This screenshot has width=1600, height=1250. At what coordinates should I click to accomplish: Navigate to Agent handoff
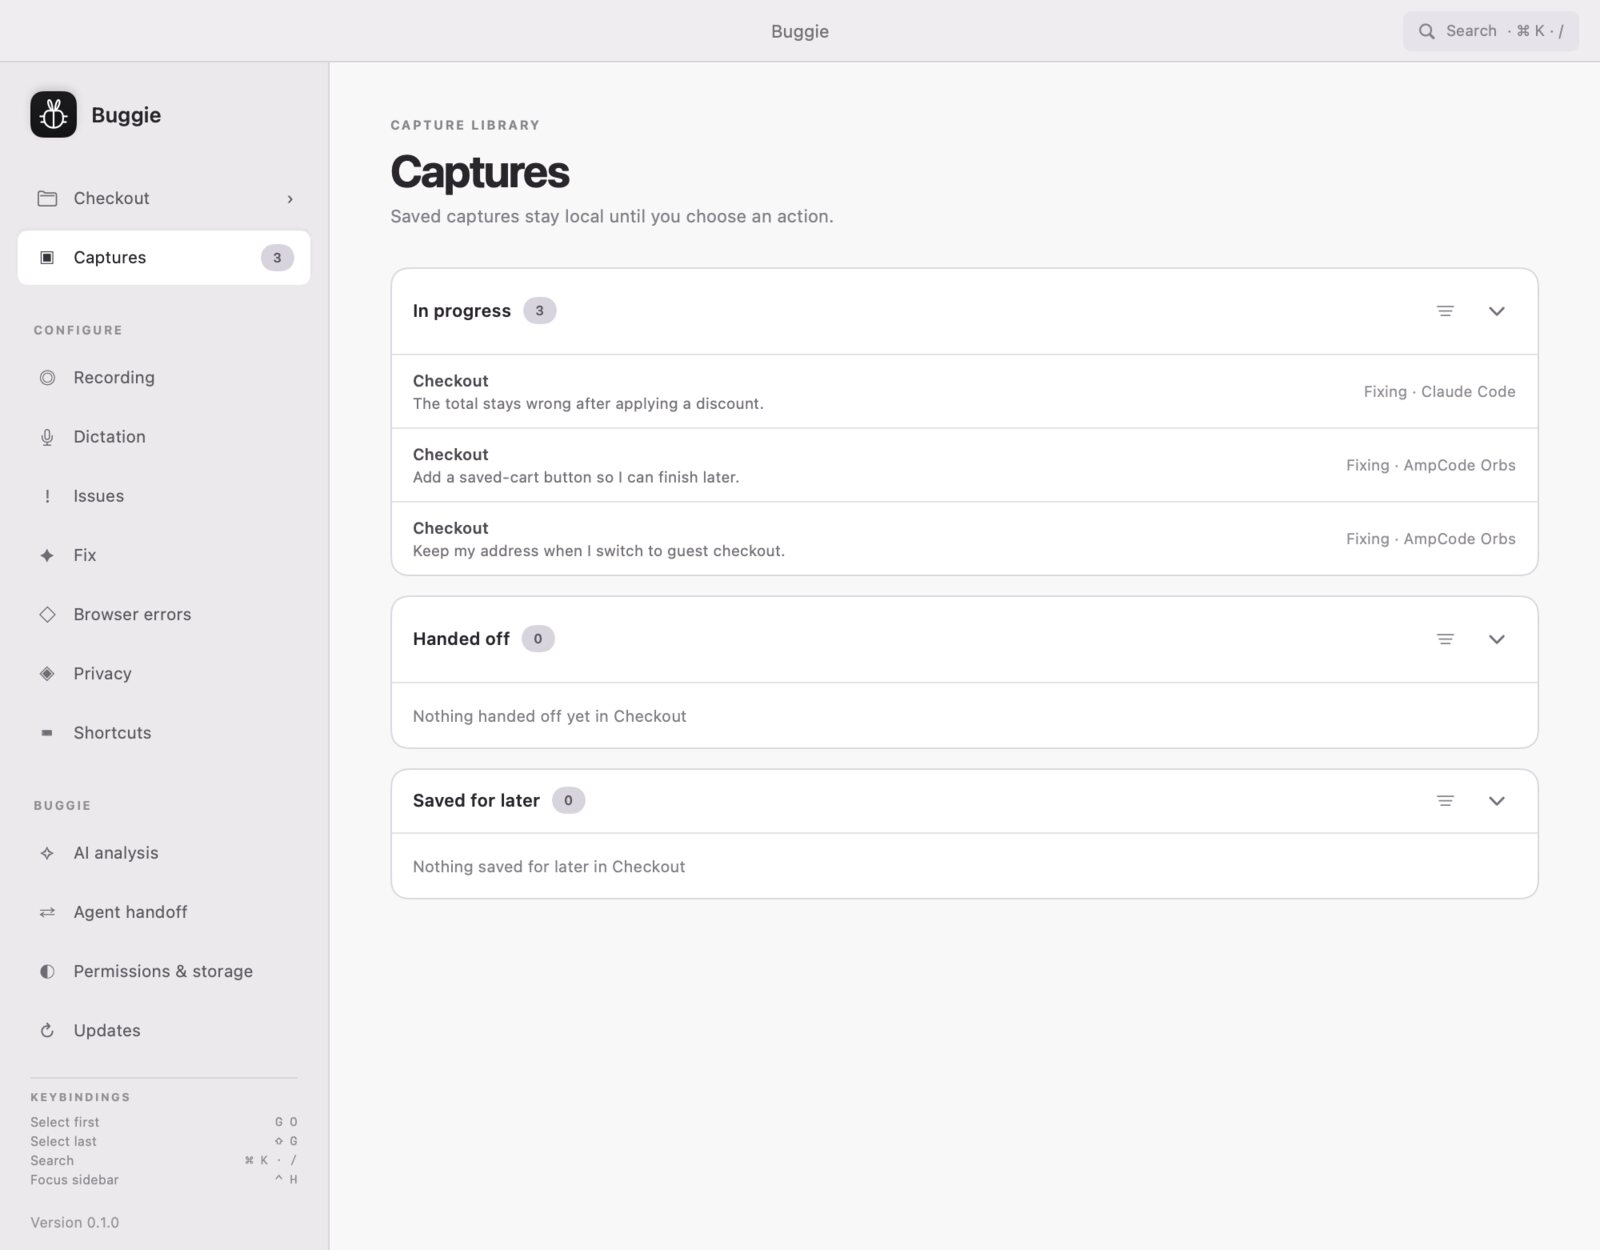click(x=164, y=912)
